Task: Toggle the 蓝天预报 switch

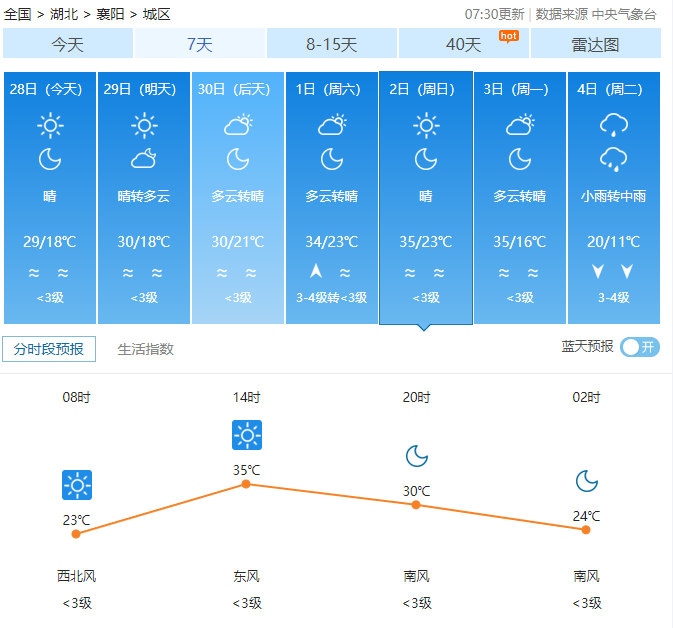Action: coord(640,347)
